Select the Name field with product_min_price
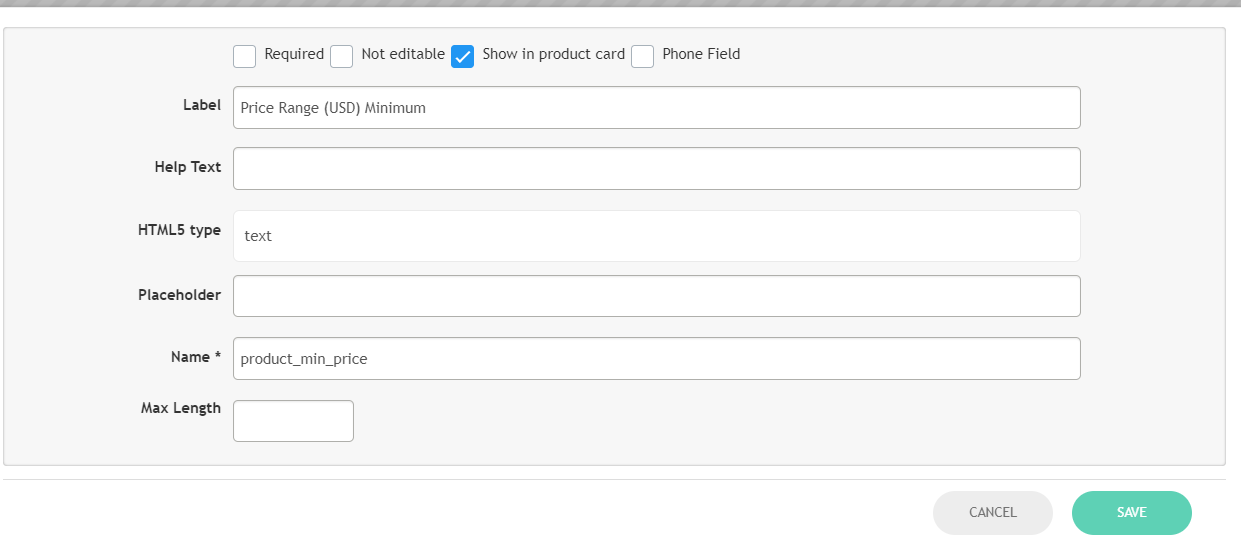The image size is (1241, 552). 656,359
